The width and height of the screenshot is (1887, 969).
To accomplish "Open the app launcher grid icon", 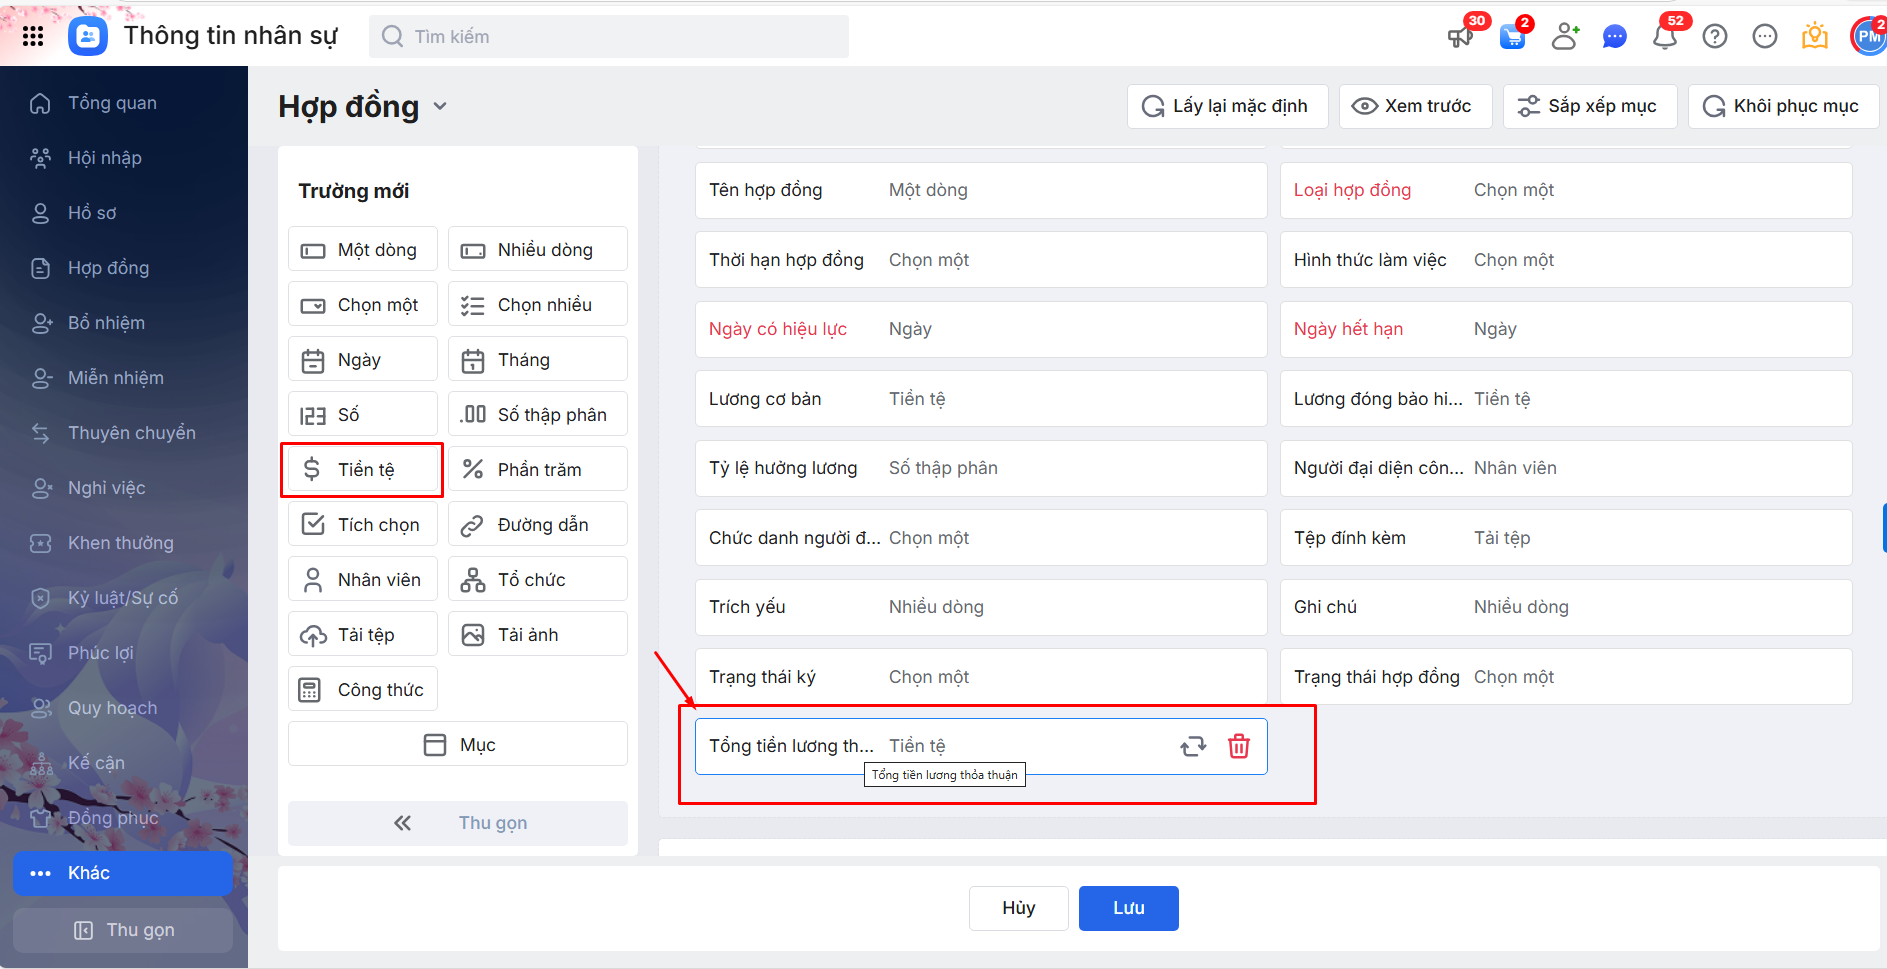I will 33,36.
